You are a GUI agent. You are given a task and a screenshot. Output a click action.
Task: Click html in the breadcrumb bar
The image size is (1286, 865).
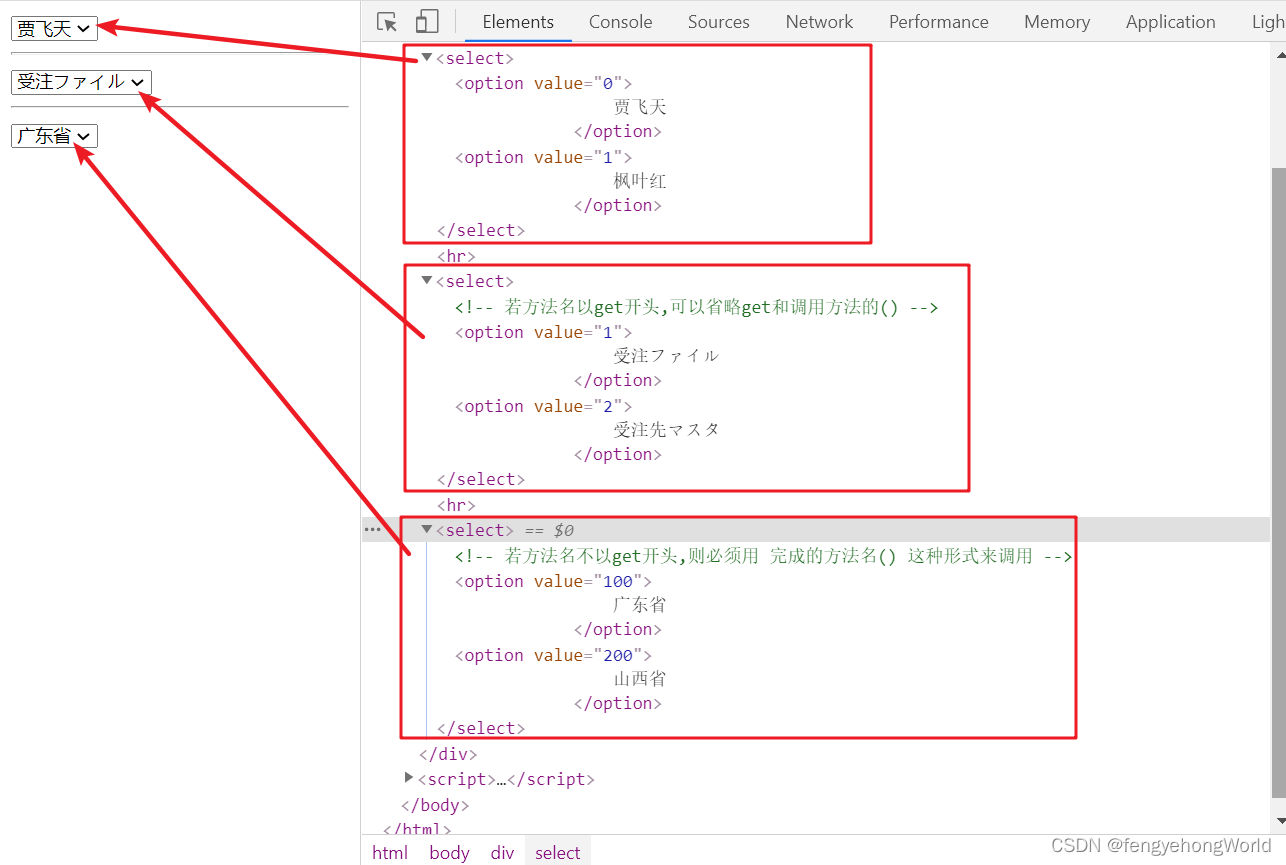[390, 852]
